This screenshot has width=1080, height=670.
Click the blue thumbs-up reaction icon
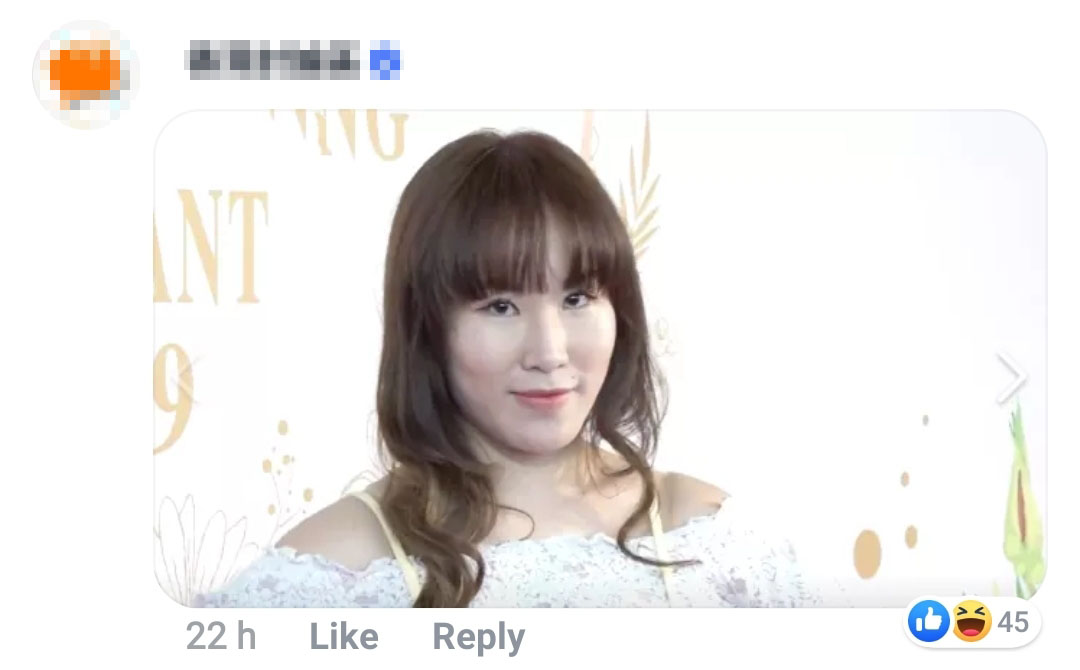[928, 620]
